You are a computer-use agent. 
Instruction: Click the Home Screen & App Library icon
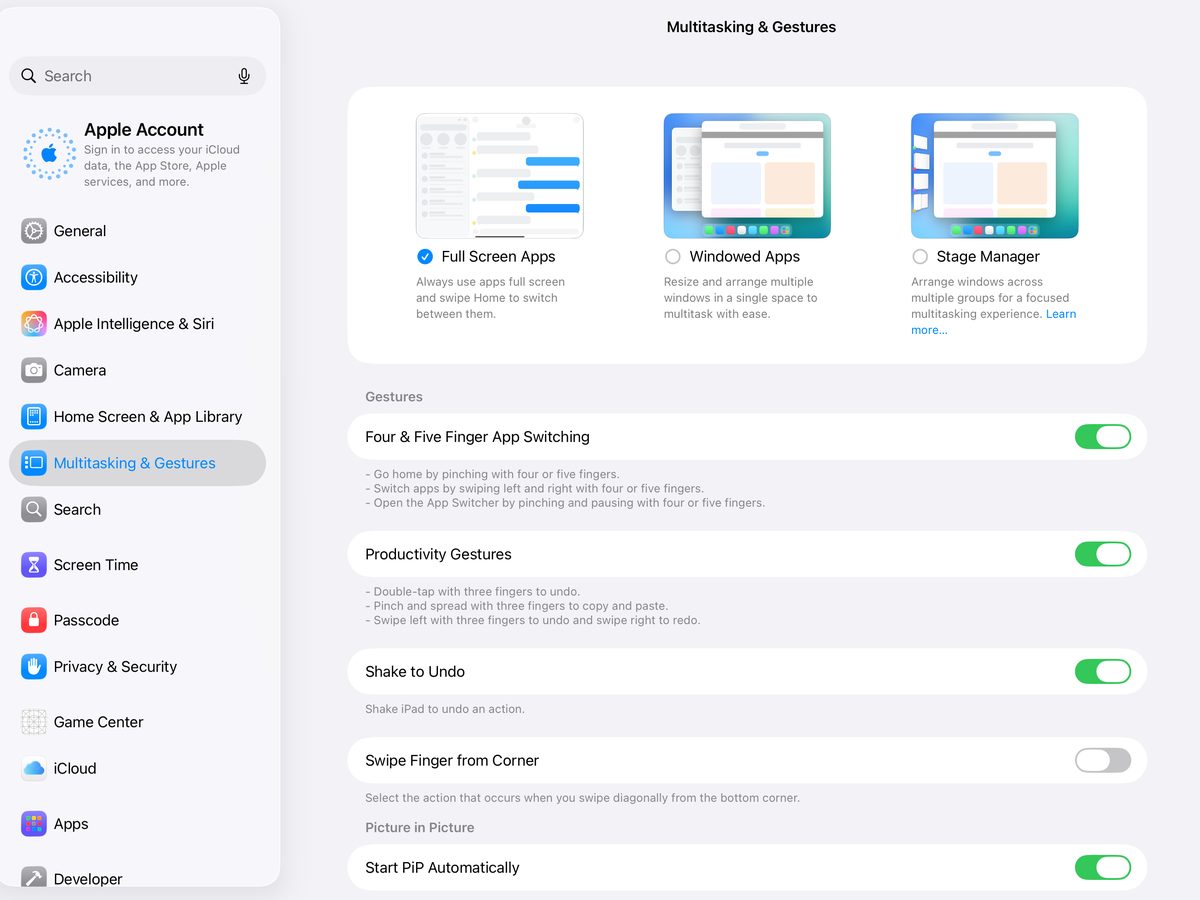pyautogui.click(x=34, y=417)
